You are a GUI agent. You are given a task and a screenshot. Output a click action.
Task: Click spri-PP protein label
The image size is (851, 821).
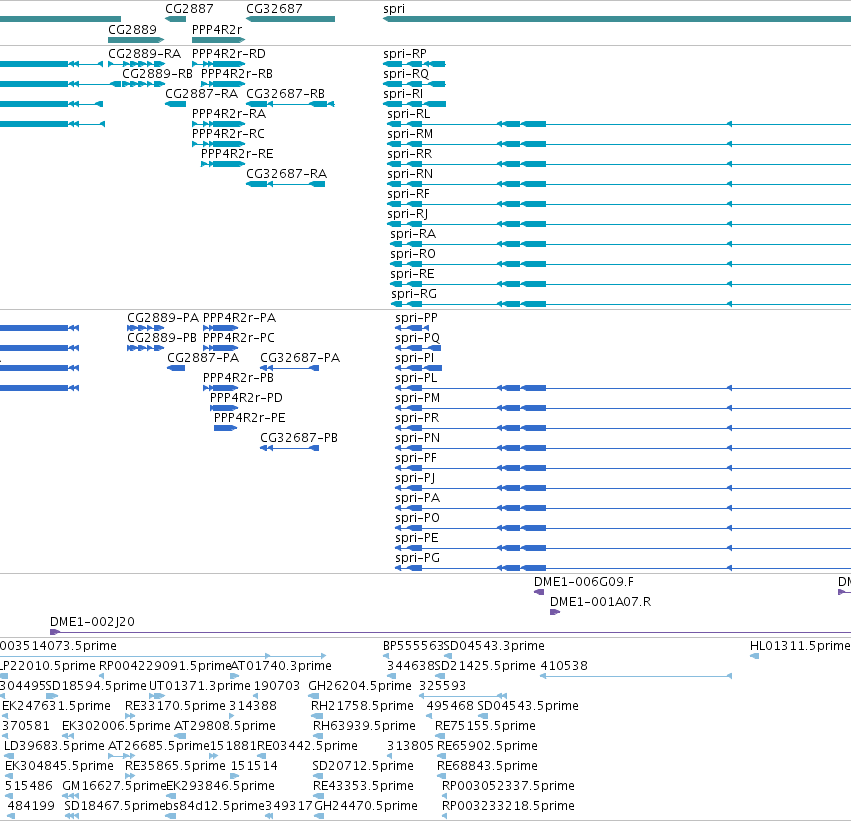416,318
